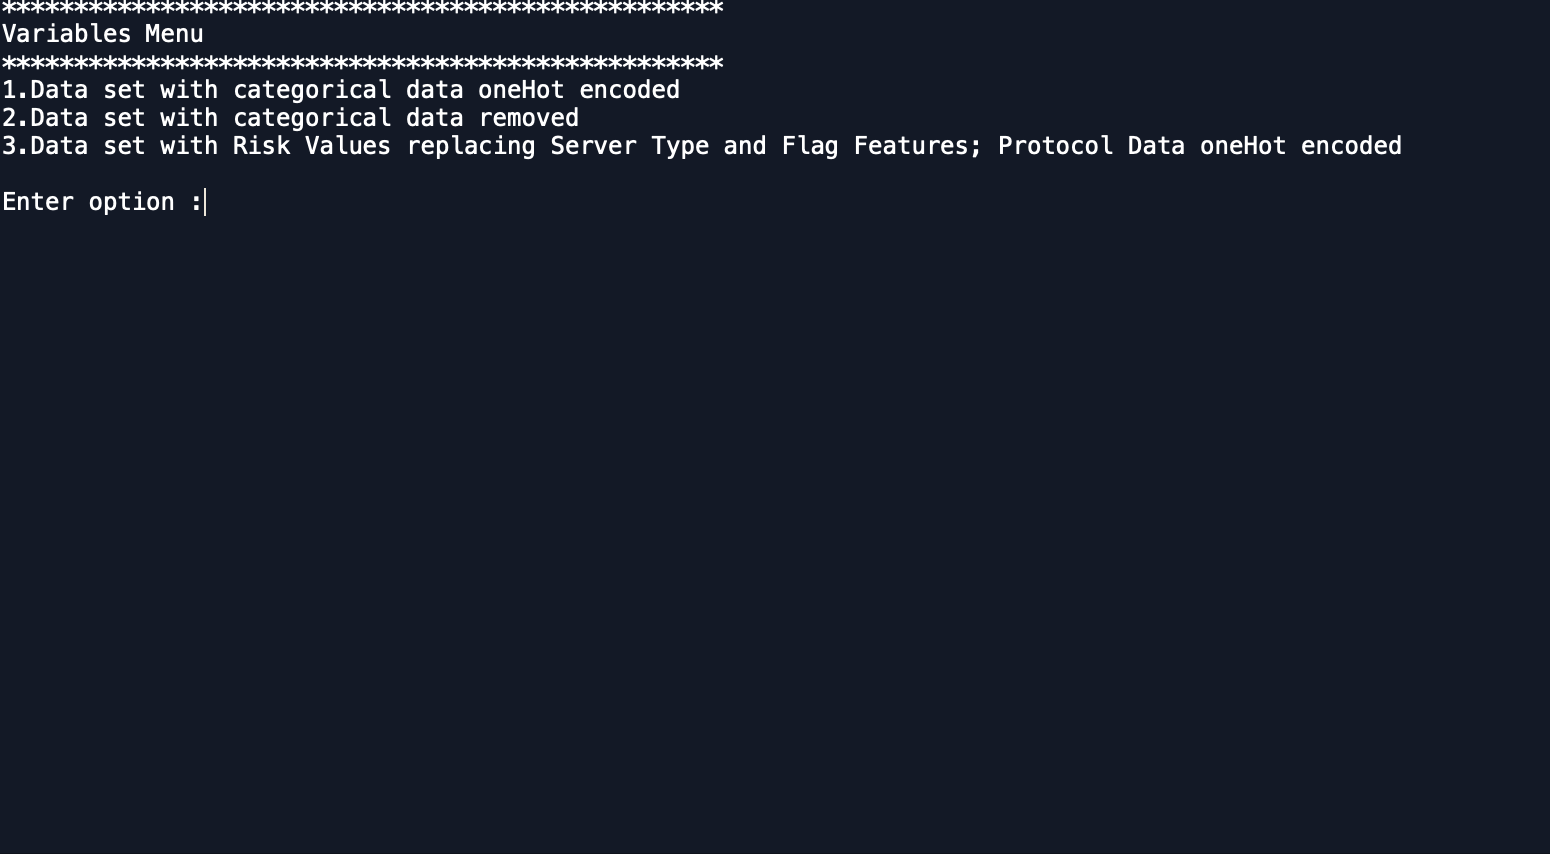The height and width of the screenshot is (854, 1550).
Task: Click the number "2." starting the second option
Action: pyautogui.click(x=15, y=118)
